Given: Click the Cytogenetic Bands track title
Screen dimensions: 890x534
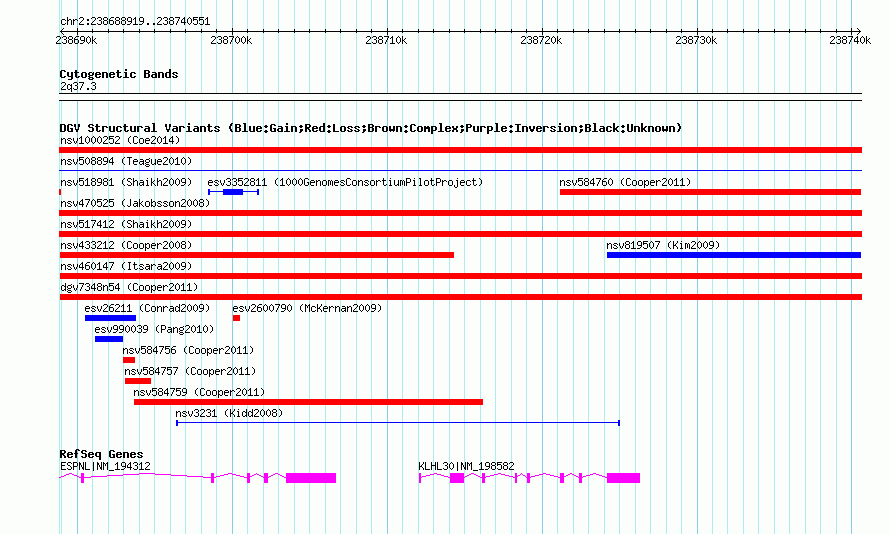Looking at the screenshot, I should click(x=119, y=74).
